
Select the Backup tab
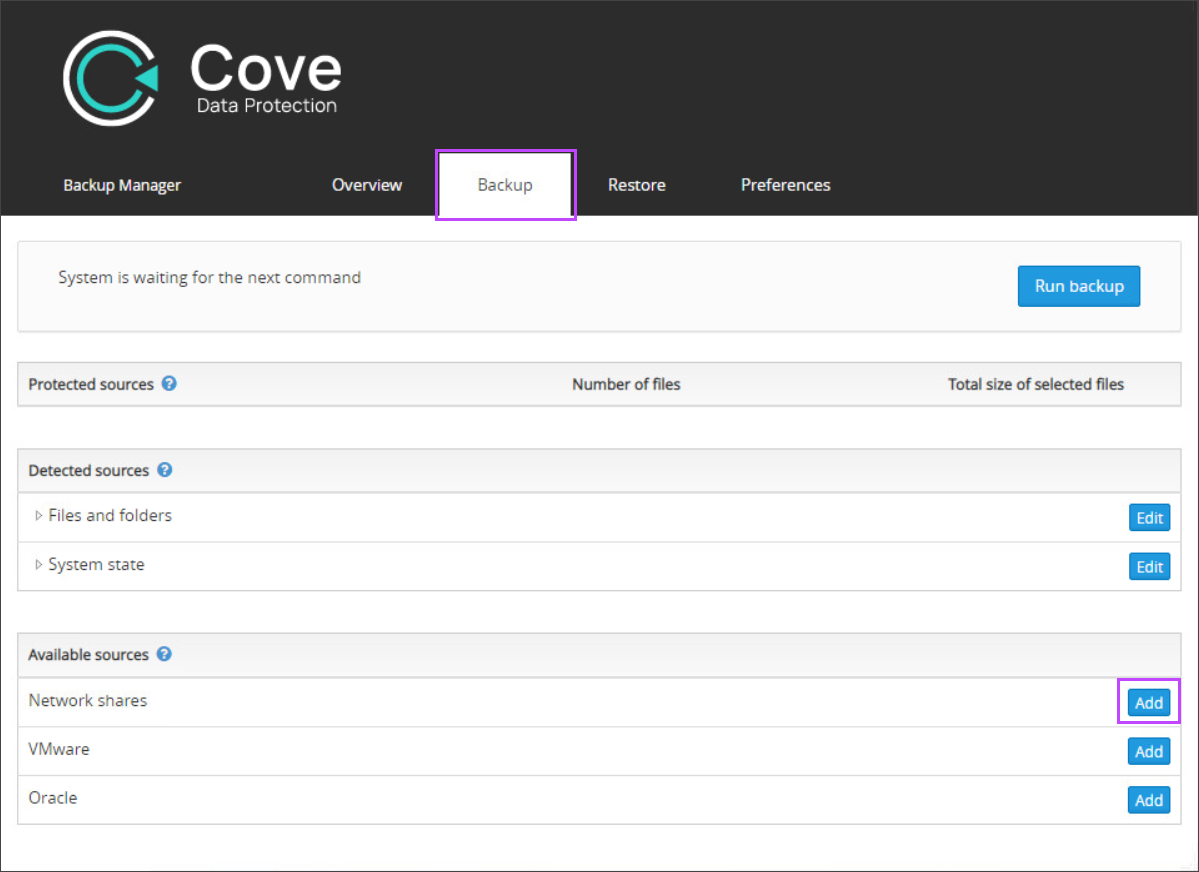coord(505,185)
